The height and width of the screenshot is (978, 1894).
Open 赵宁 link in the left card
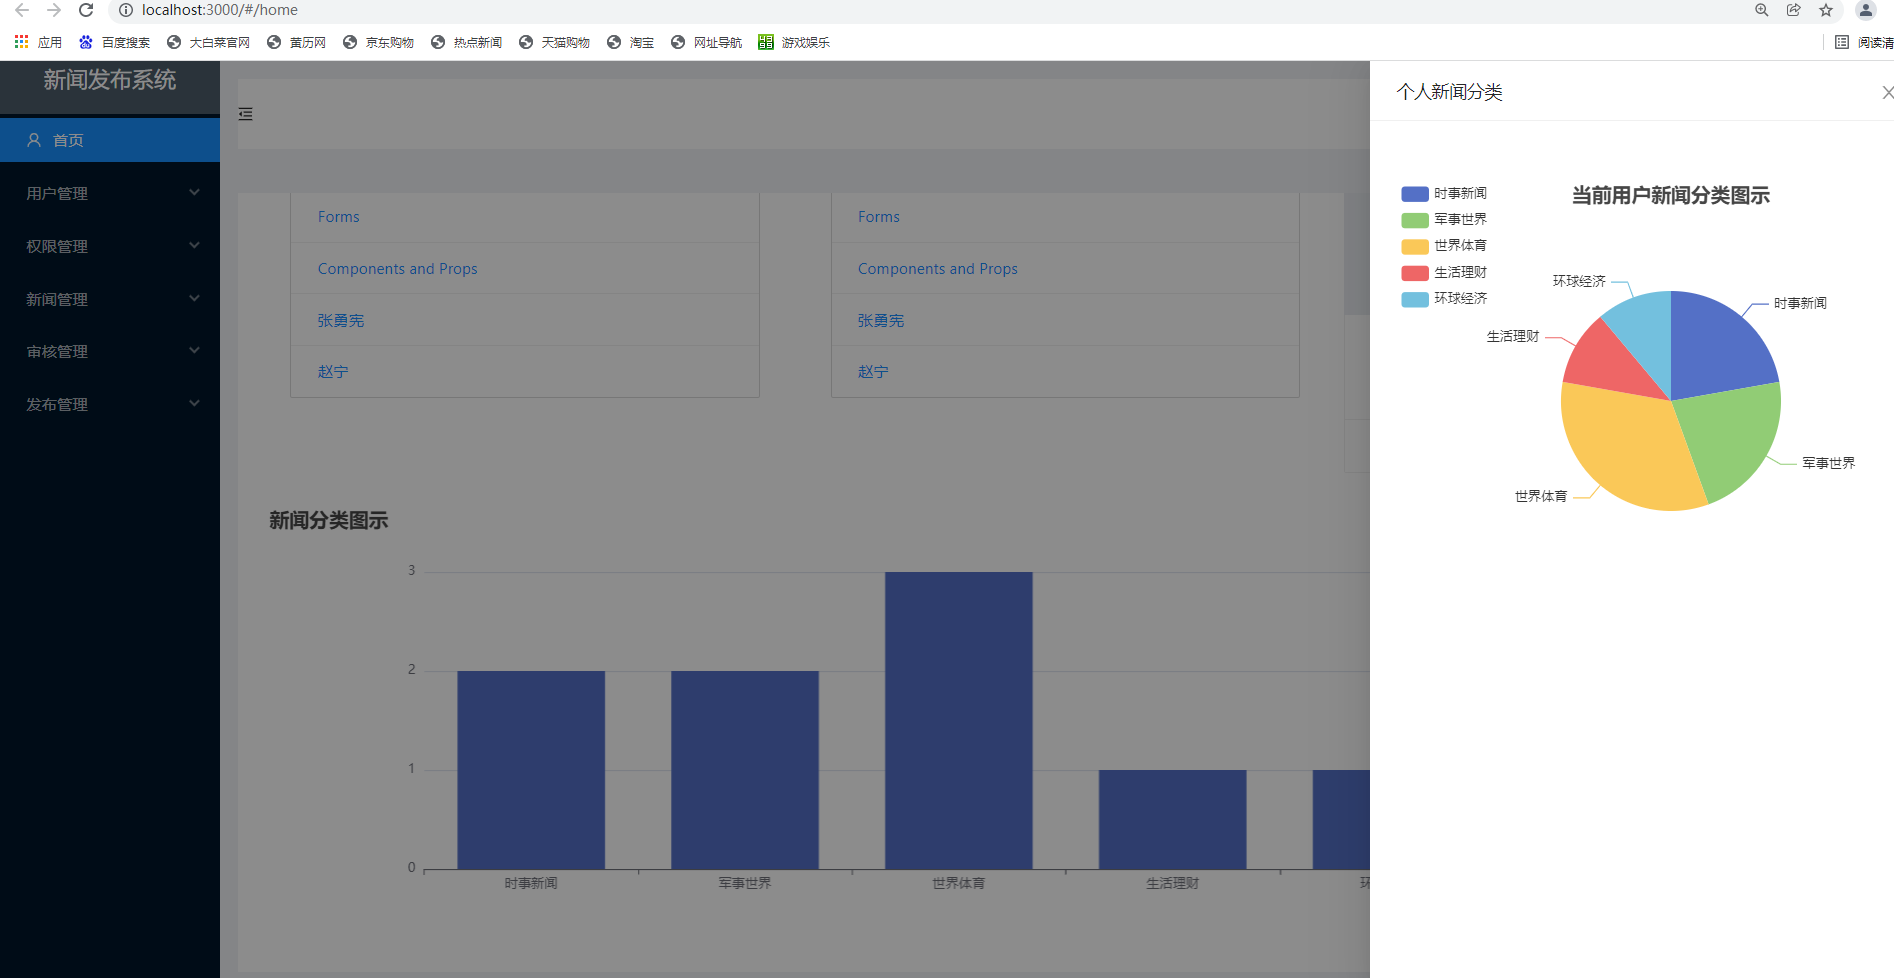coord(333,372)
